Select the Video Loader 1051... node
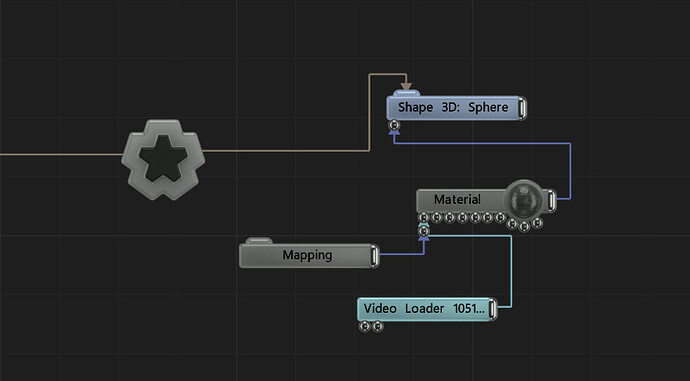 [424, 309]
